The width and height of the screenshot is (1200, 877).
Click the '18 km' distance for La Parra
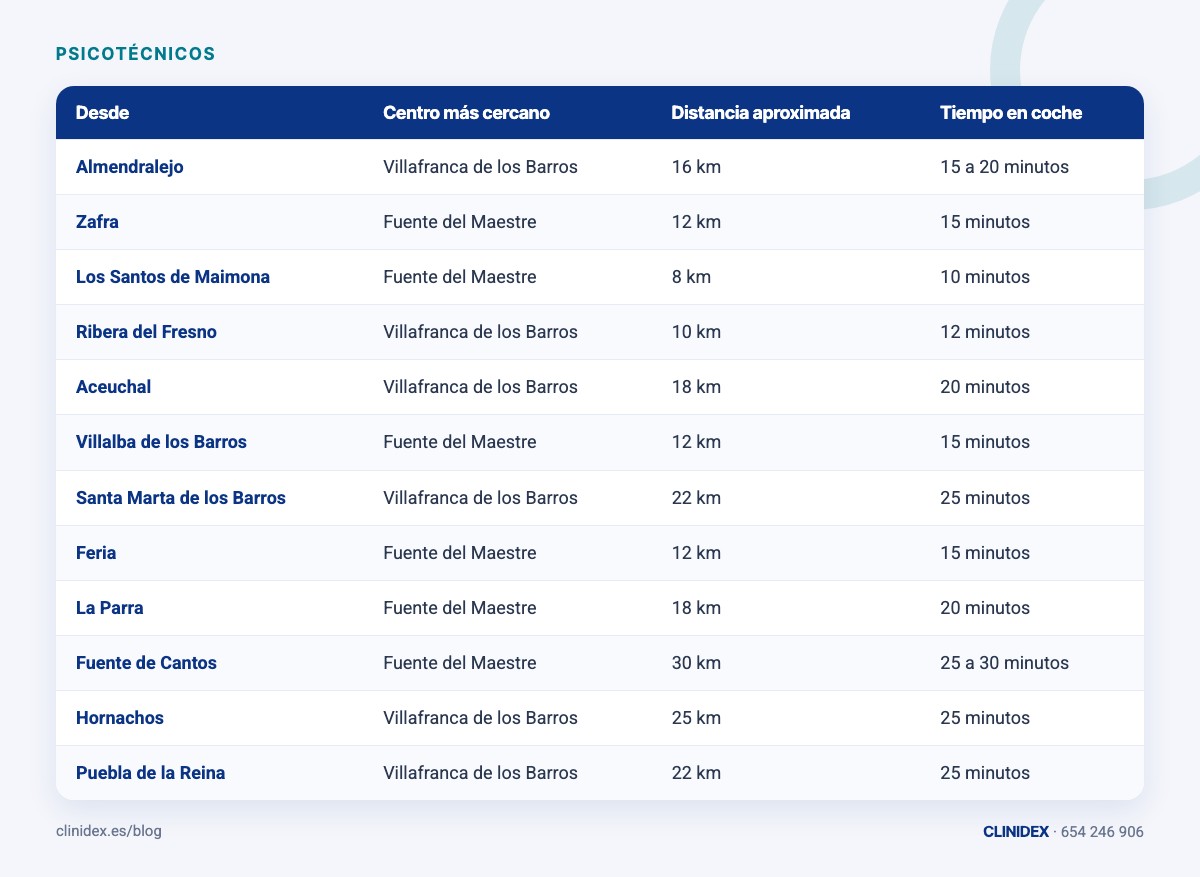pos(696,608)
